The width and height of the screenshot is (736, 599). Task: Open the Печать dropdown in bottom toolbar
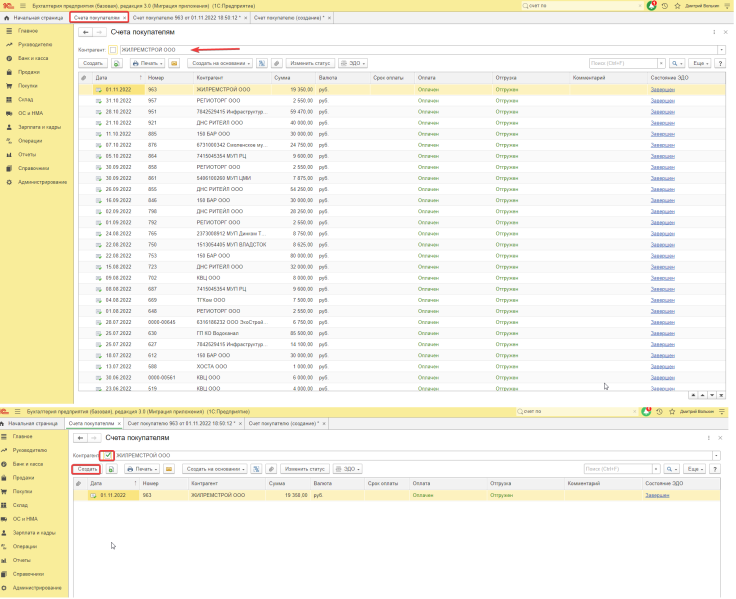tap(142, 469)
